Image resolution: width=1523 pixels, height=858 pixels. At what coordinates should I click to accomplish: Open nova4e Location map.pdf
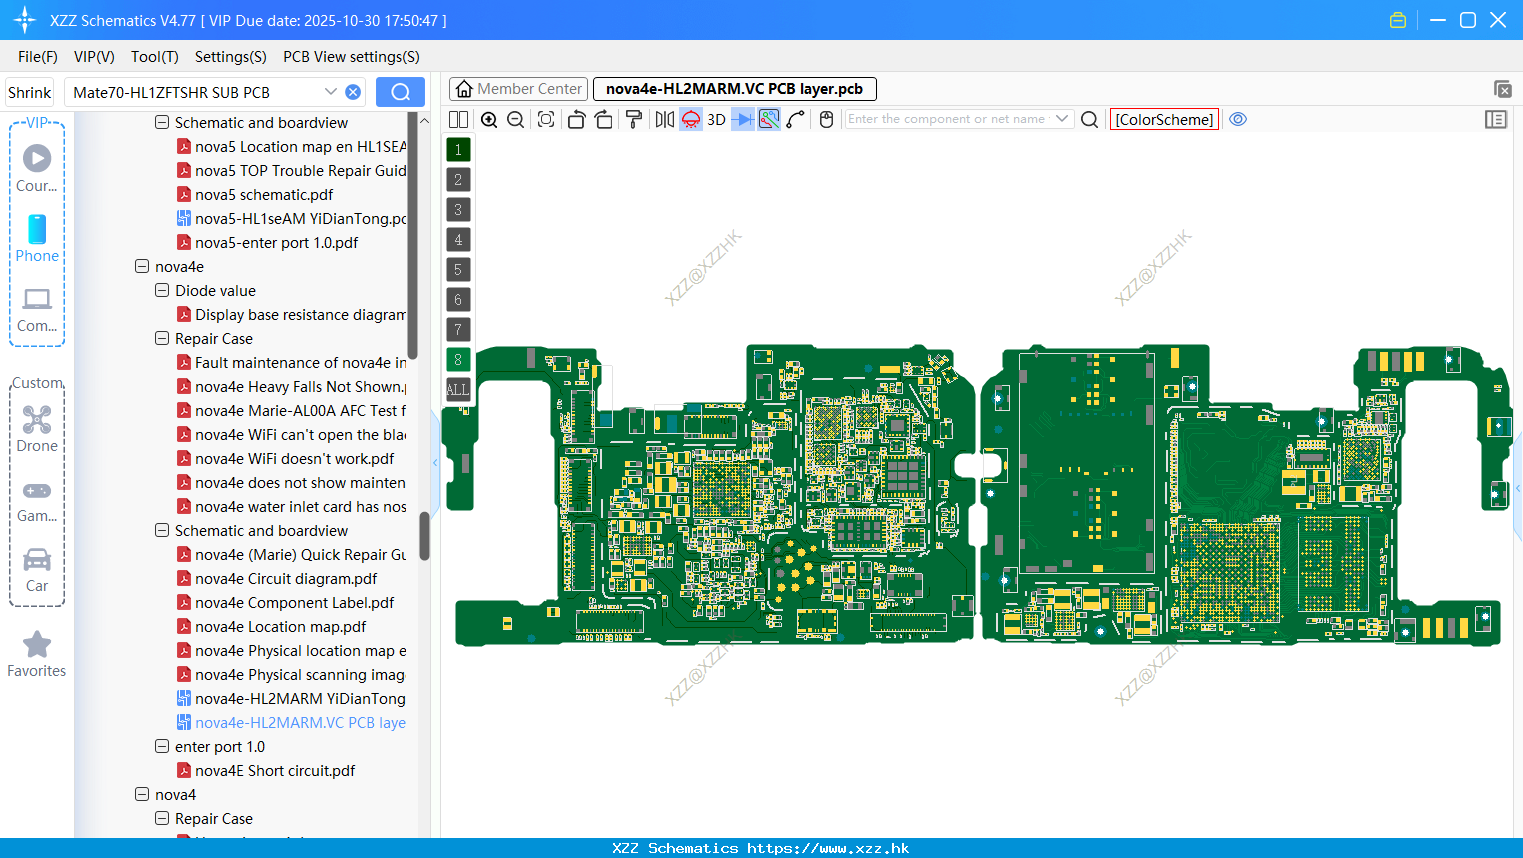pos(280,627)
